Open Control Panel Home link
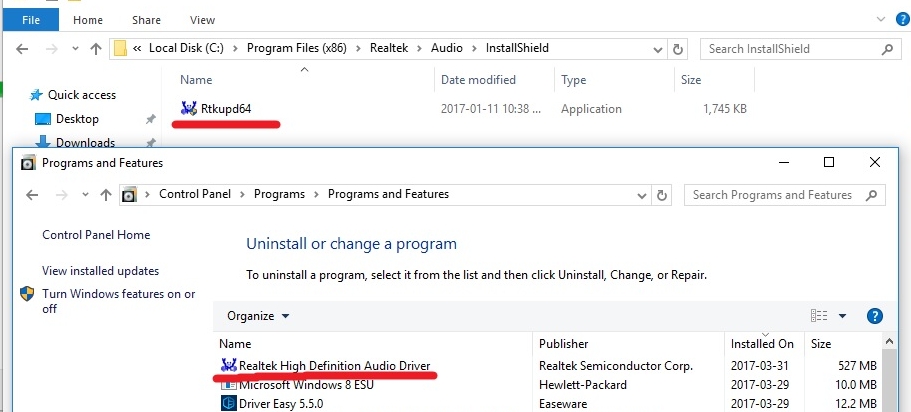The height and width of the screenshot is (412, 911). tap(96, 235)
